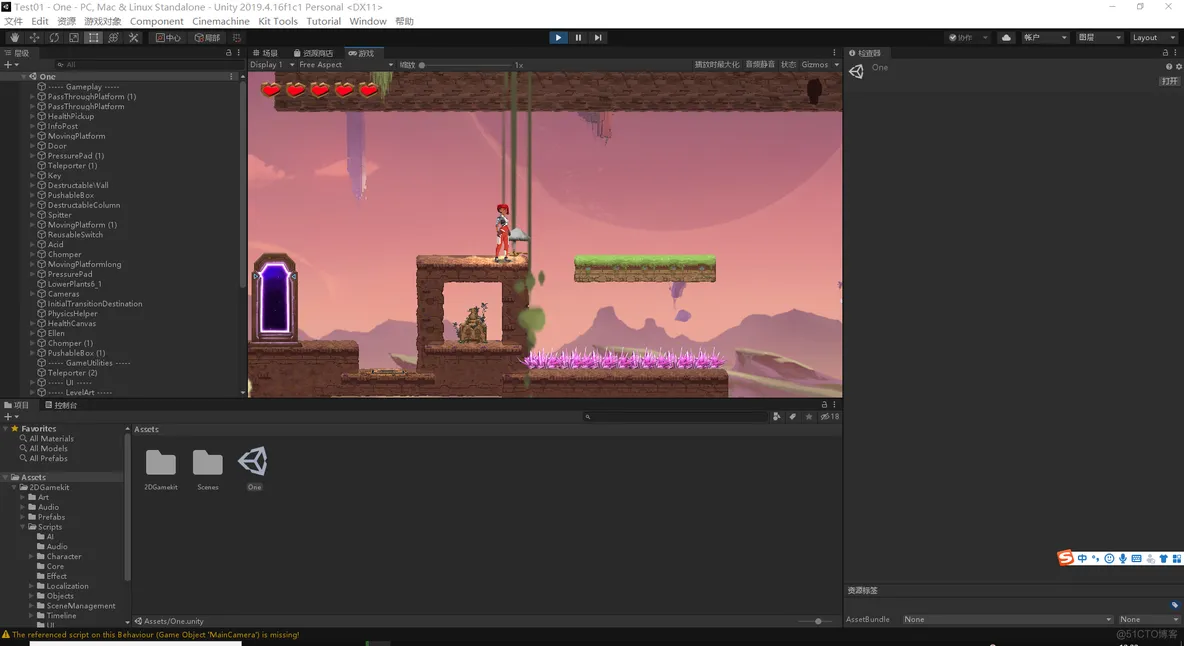Viewport: 1184px width, 646px height.
Task: Toggle pivot 中心 (Center) mode
Action: tap(168, 38)
